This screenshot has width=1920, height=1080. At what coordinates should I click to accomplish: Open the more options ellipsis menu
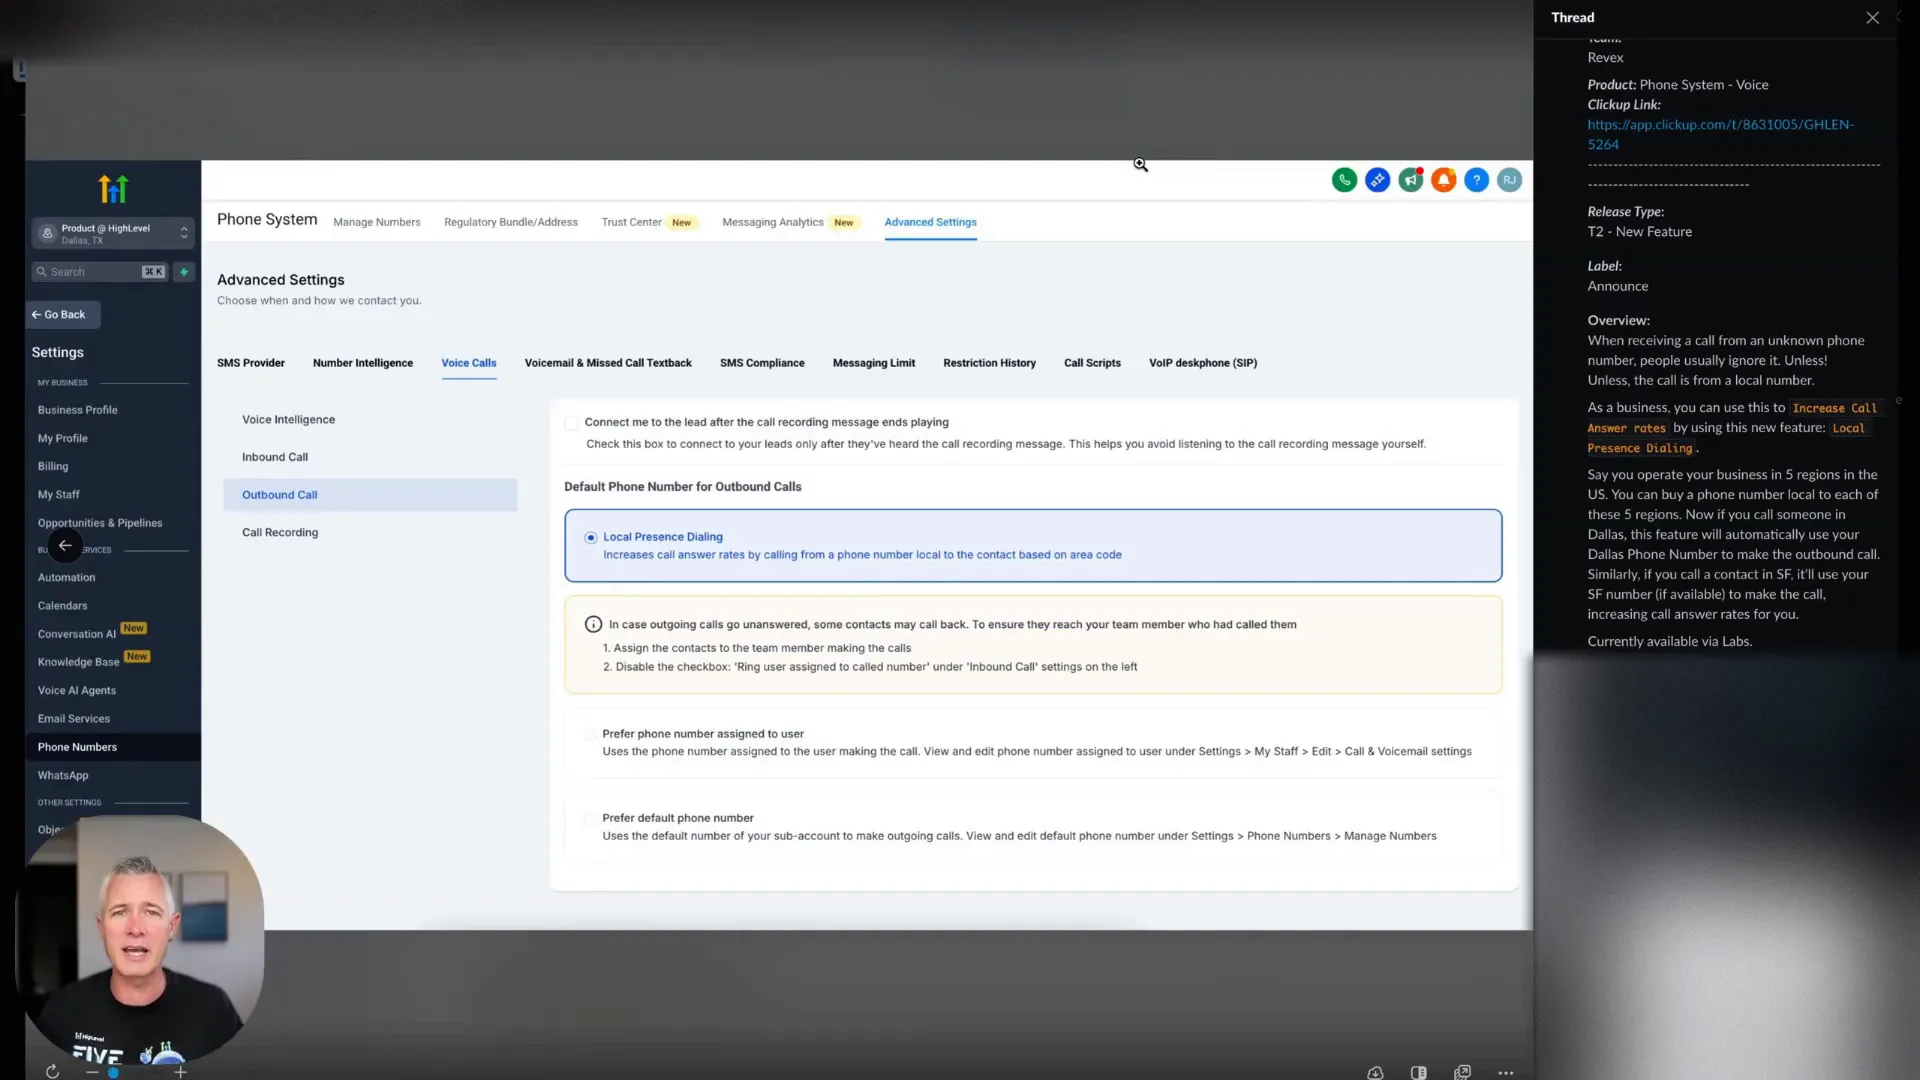coord(1507,1072)
